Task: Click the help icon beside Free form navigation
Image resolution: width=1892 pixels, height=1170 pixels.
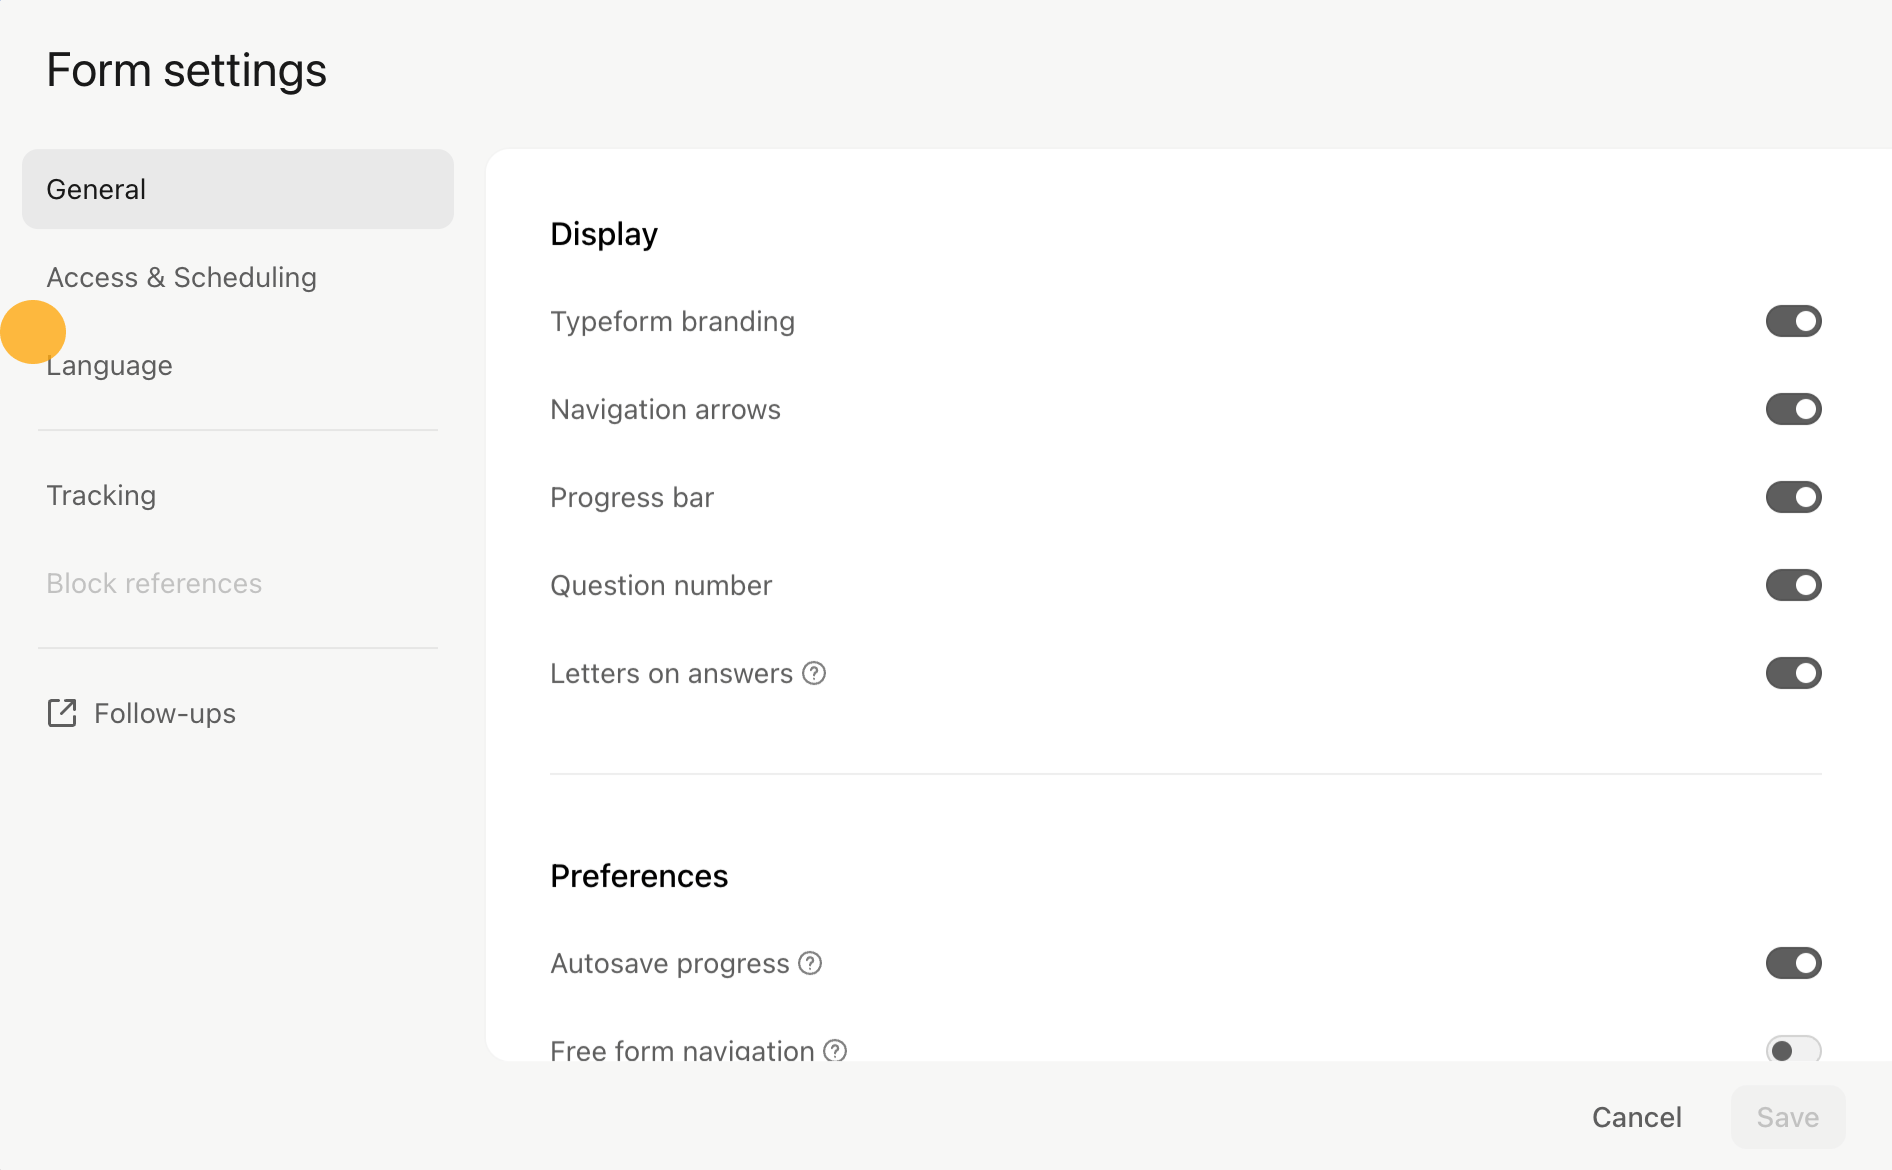Action: point(834,1051)
